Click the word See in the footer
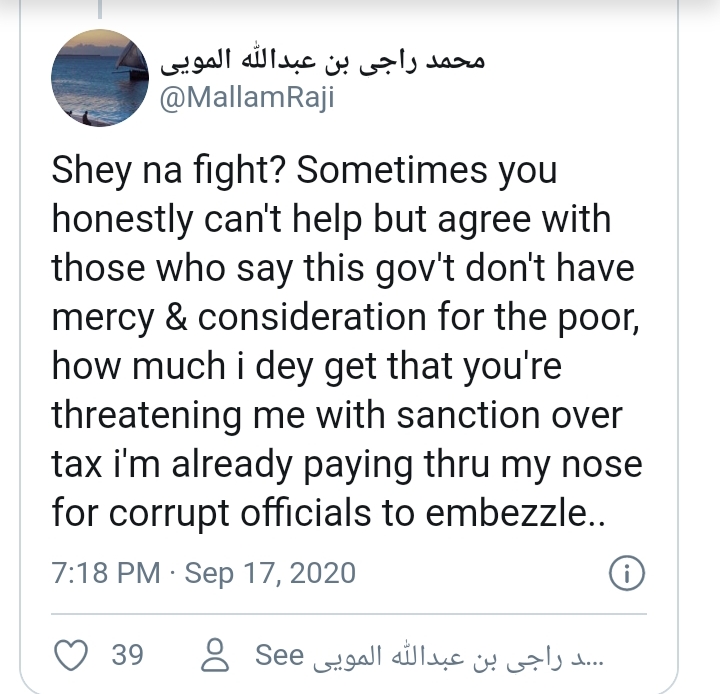The height and width of the screenshot is (694, 720). point(279,656)
